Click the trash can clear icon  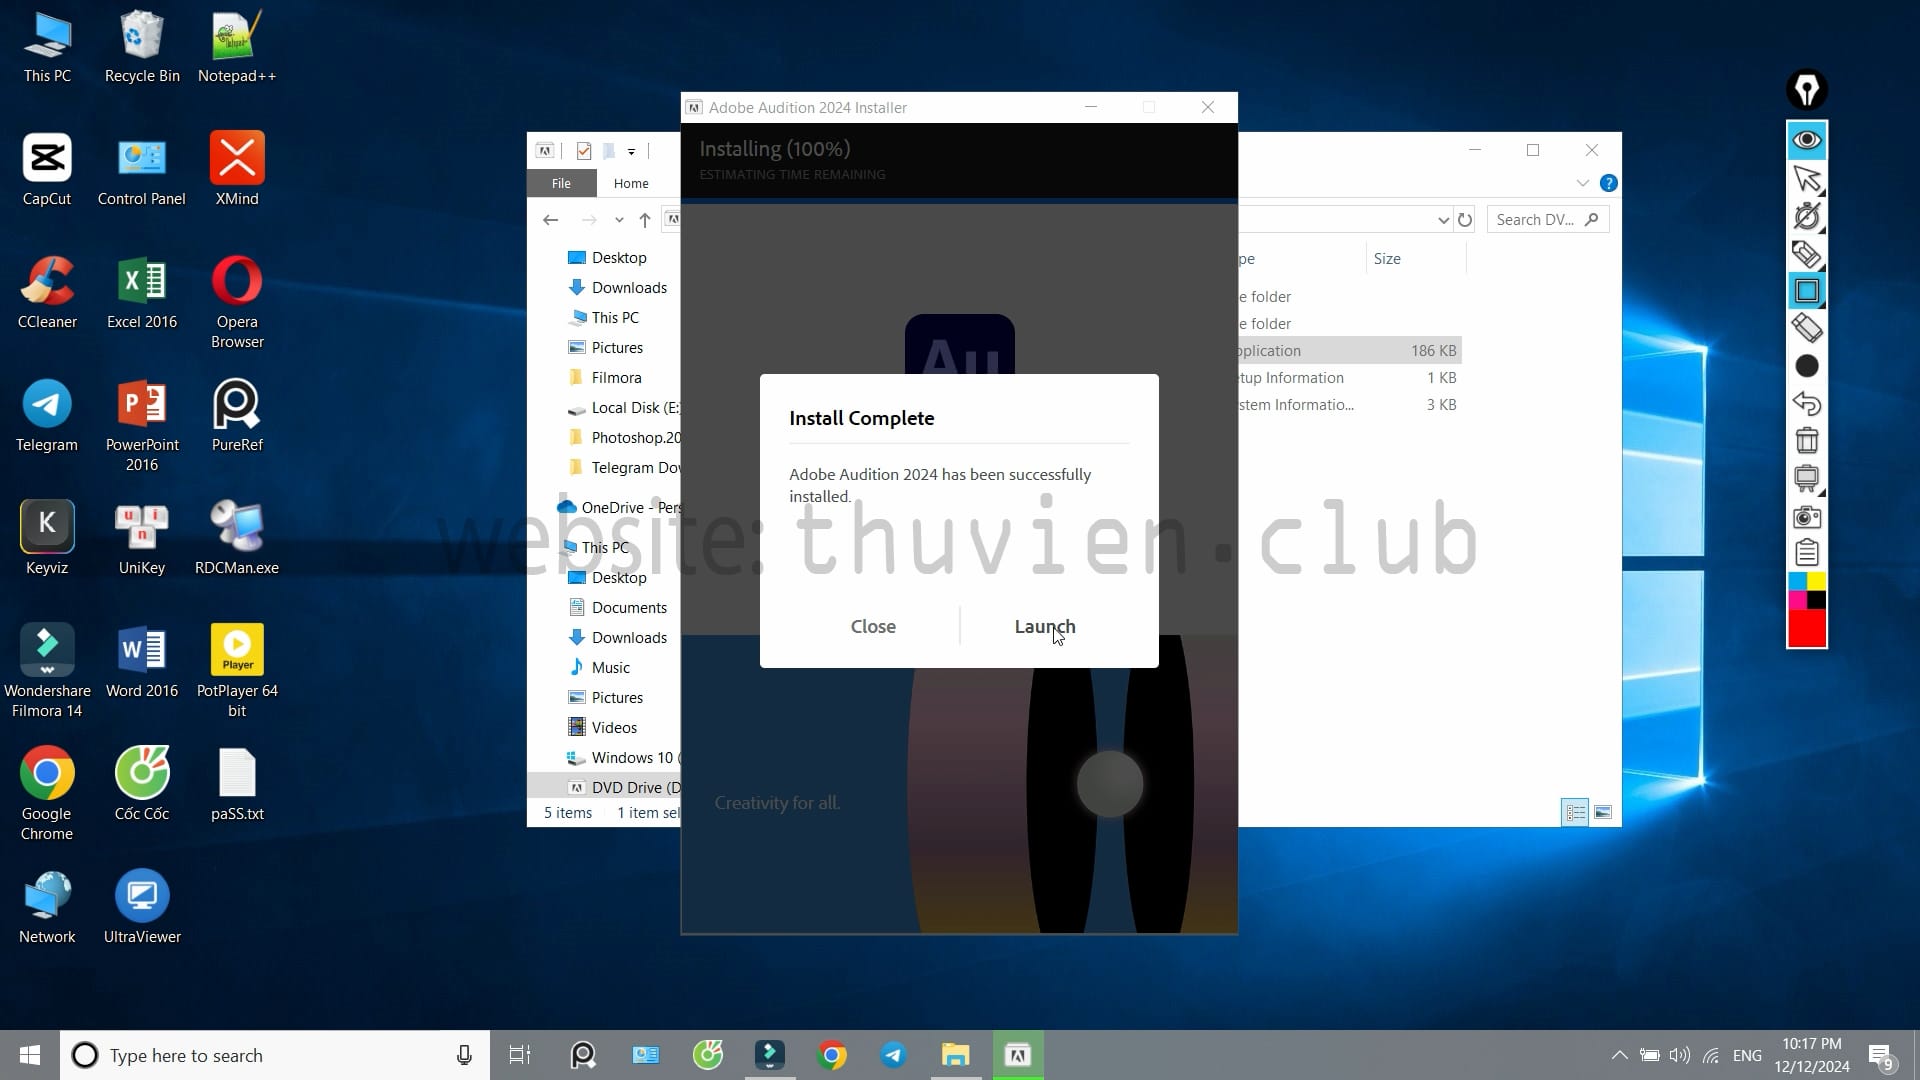pos(1806,441)
